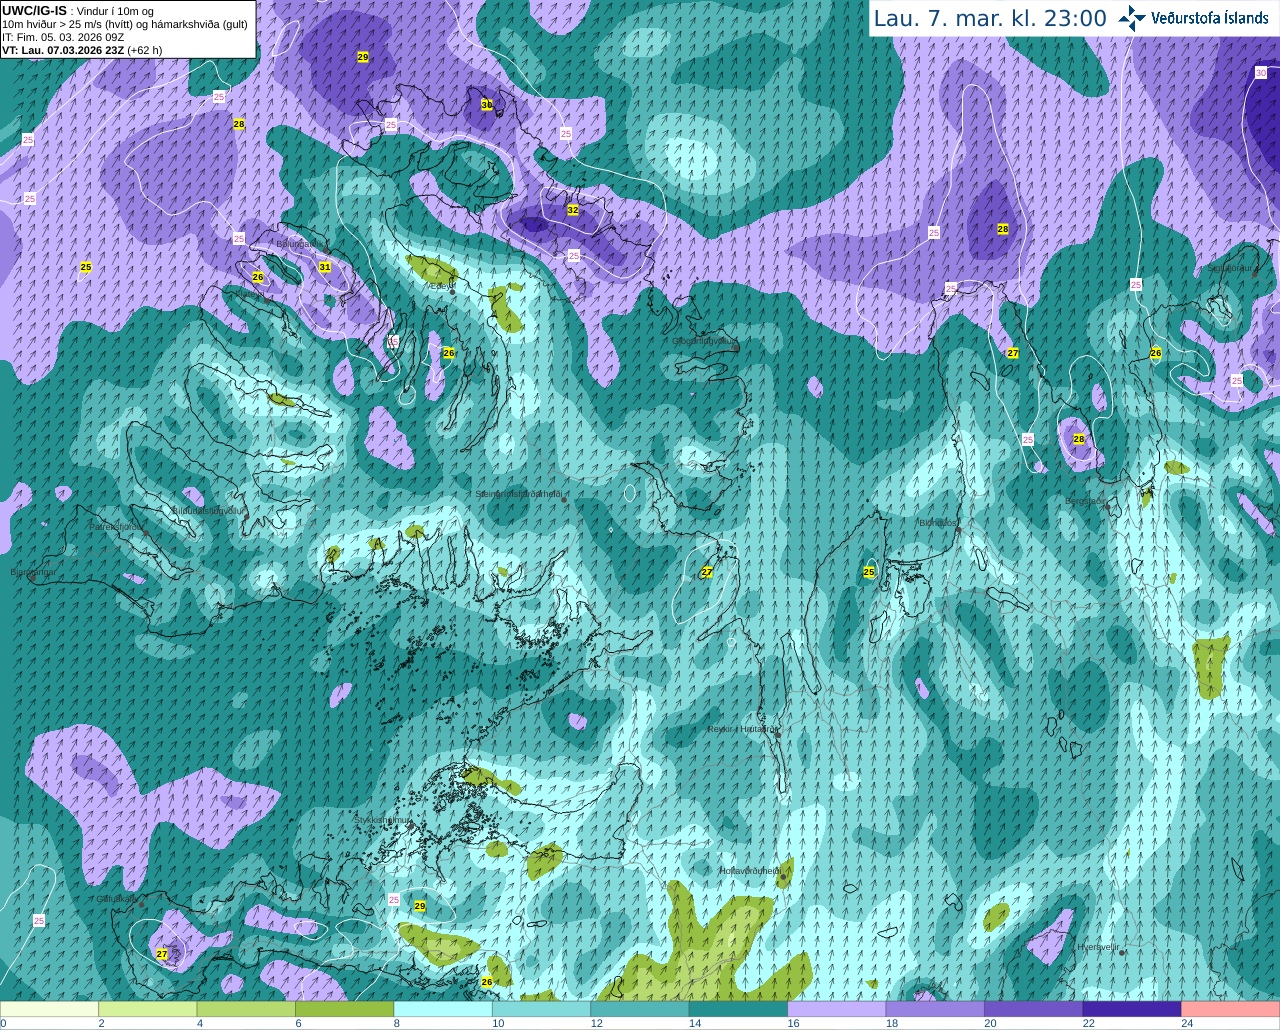Click the yellow 31 gust label near Bolungarvík
This screenshot has height=1030, width=1280.
click(x=325, y=267)
